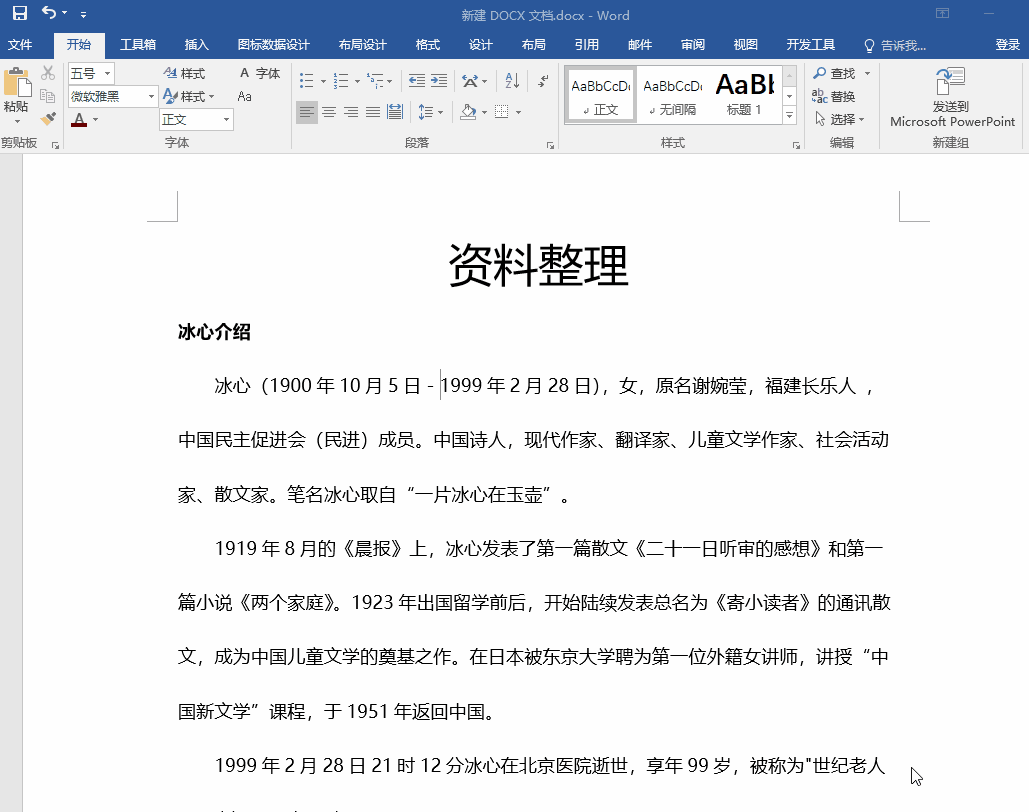This screenshot has width=1029, height=812.
Task: Click the 告诉我 Tell Me search box
Action: point(896,45)
